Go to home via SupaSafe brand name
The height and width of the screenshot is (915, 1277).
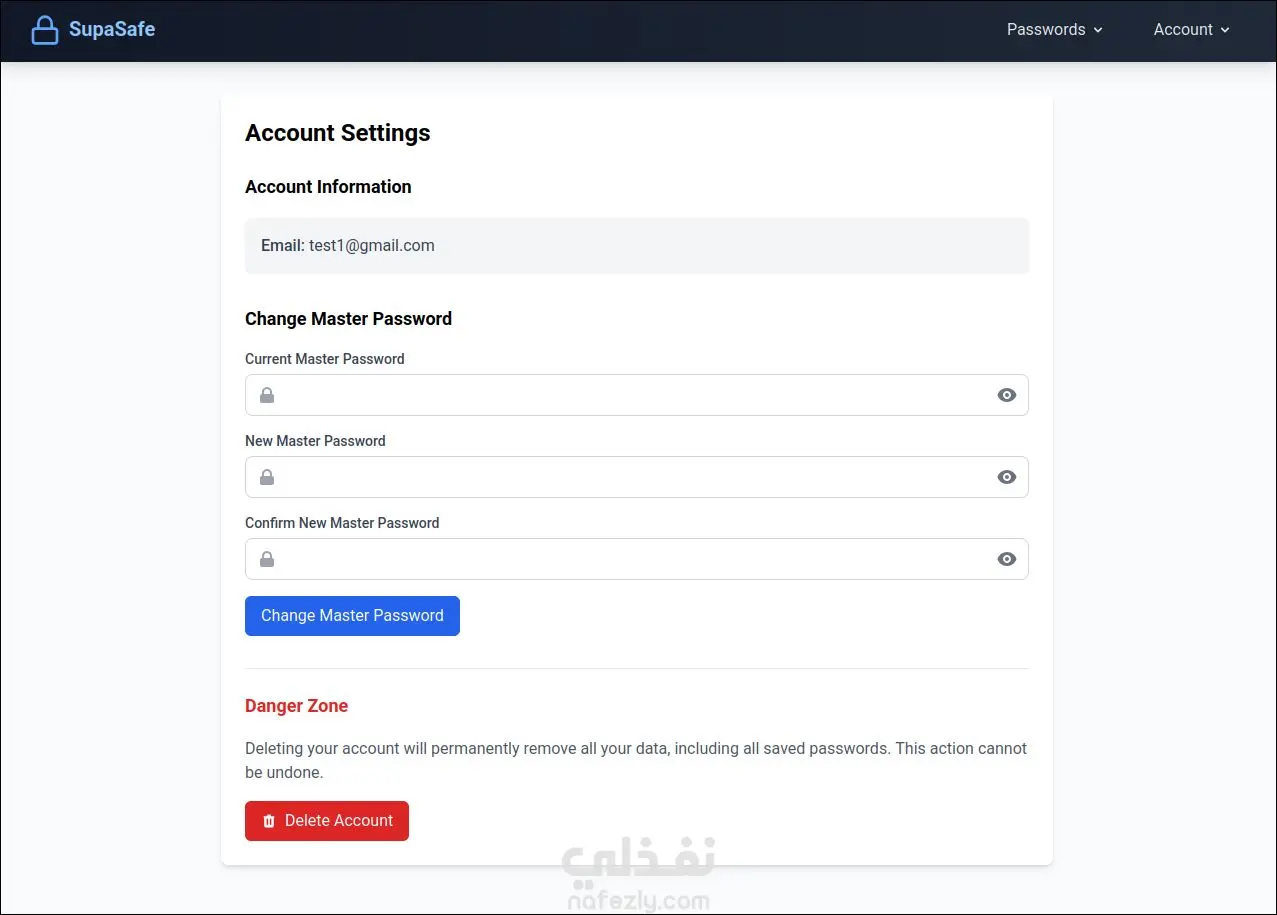tap(112, 30)
